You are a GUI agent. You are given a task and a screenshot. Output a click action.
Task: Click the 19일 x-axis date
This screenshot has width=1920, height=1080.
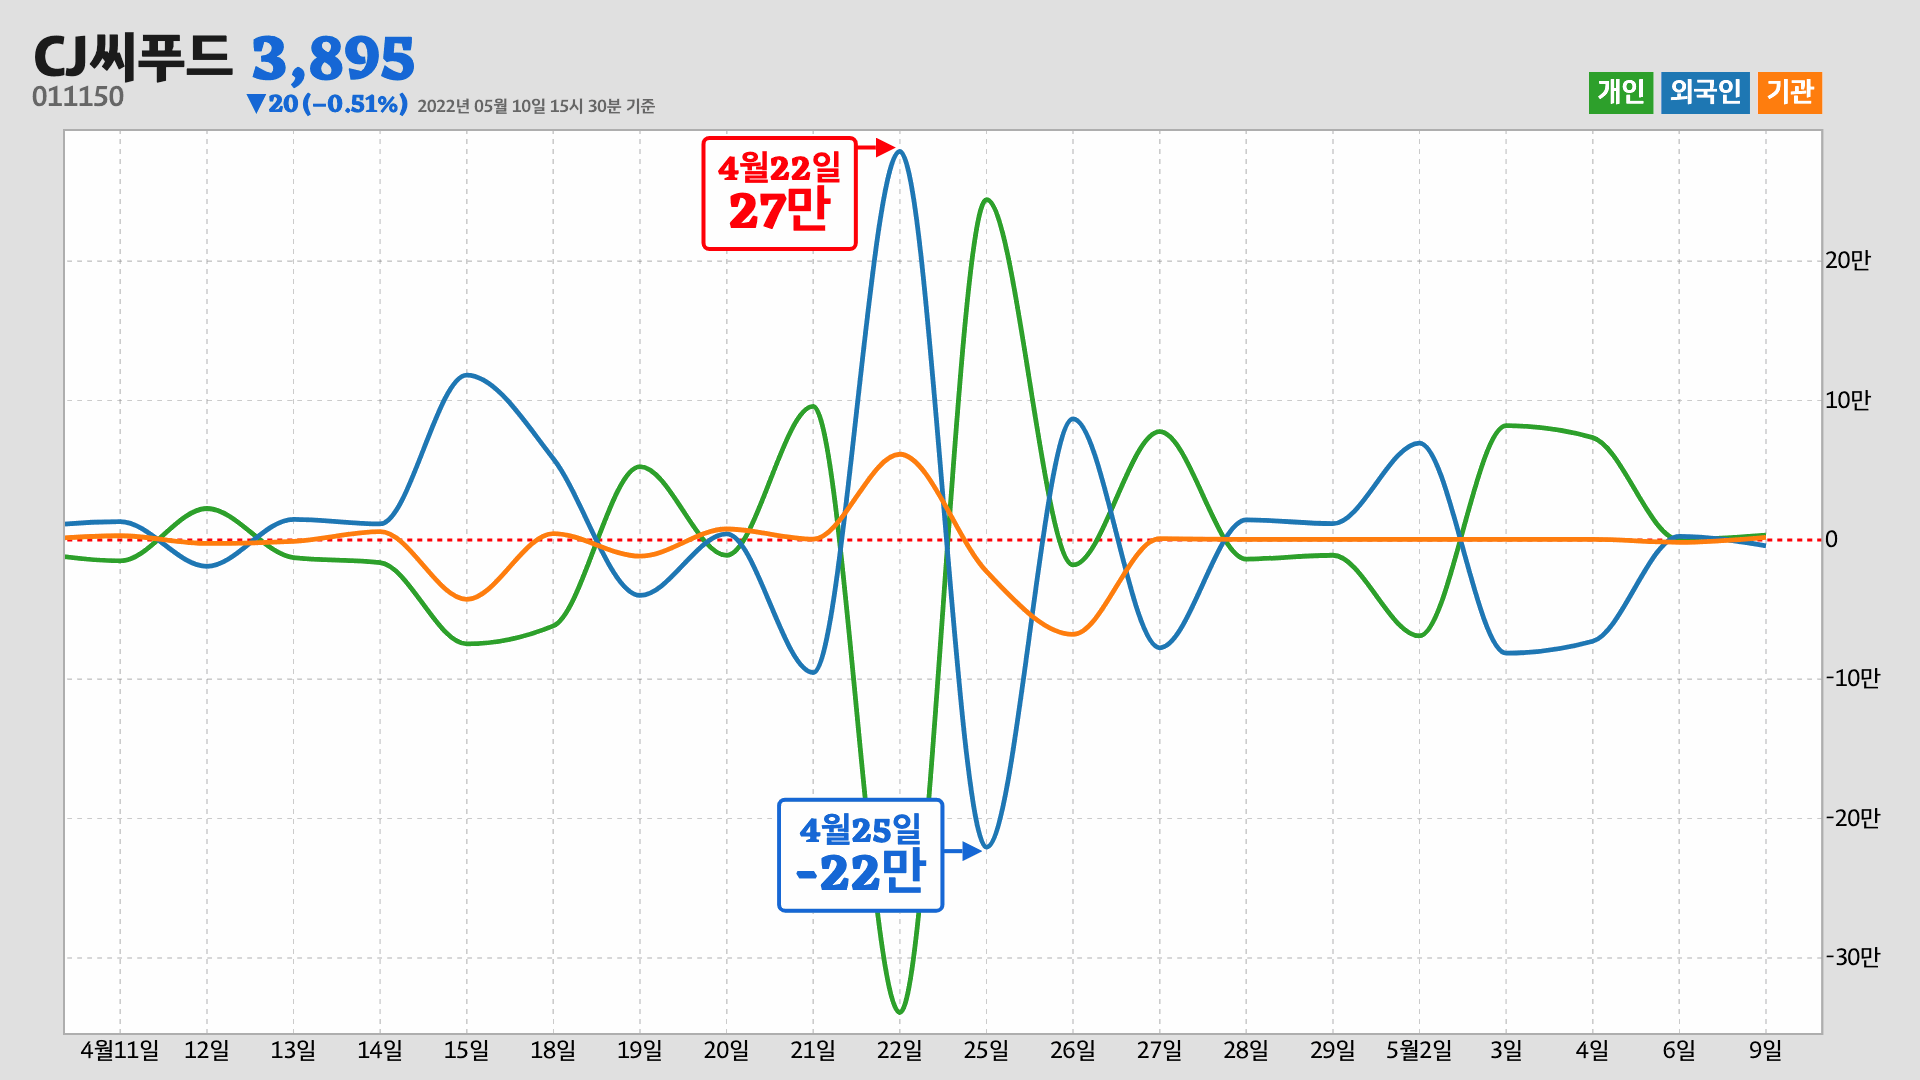point(640,1051)
